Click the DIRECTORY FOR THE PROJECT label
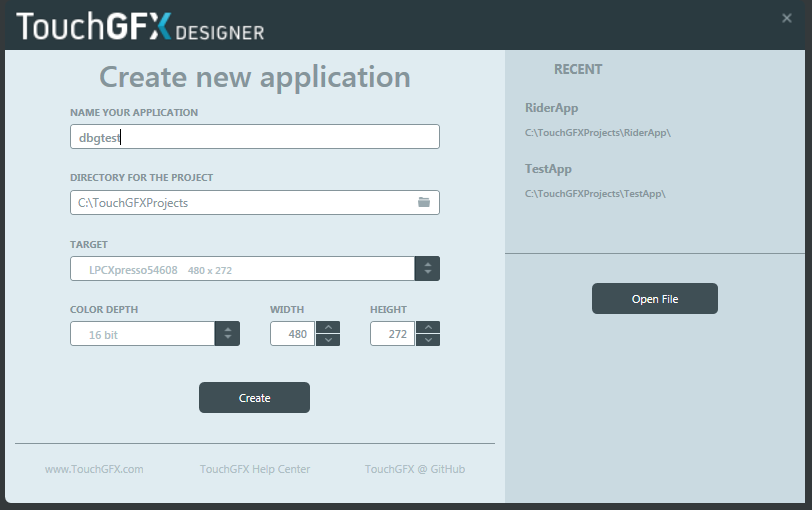This screenshot has width=812, height=510. (x=141, y=178)
